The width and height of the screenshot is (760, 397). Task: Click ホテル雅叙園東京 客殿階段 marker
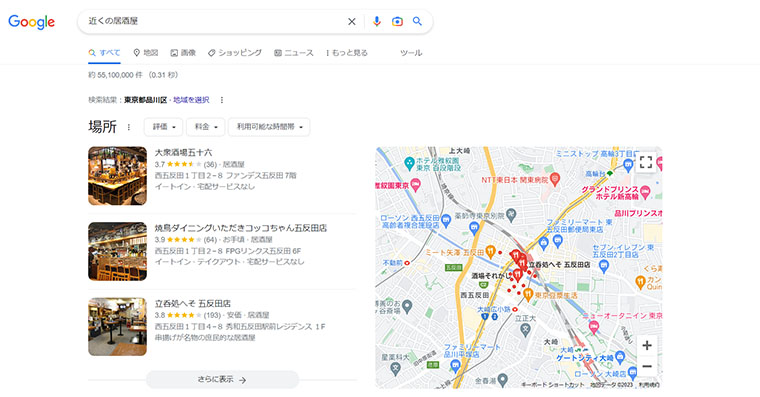(410, 163)
